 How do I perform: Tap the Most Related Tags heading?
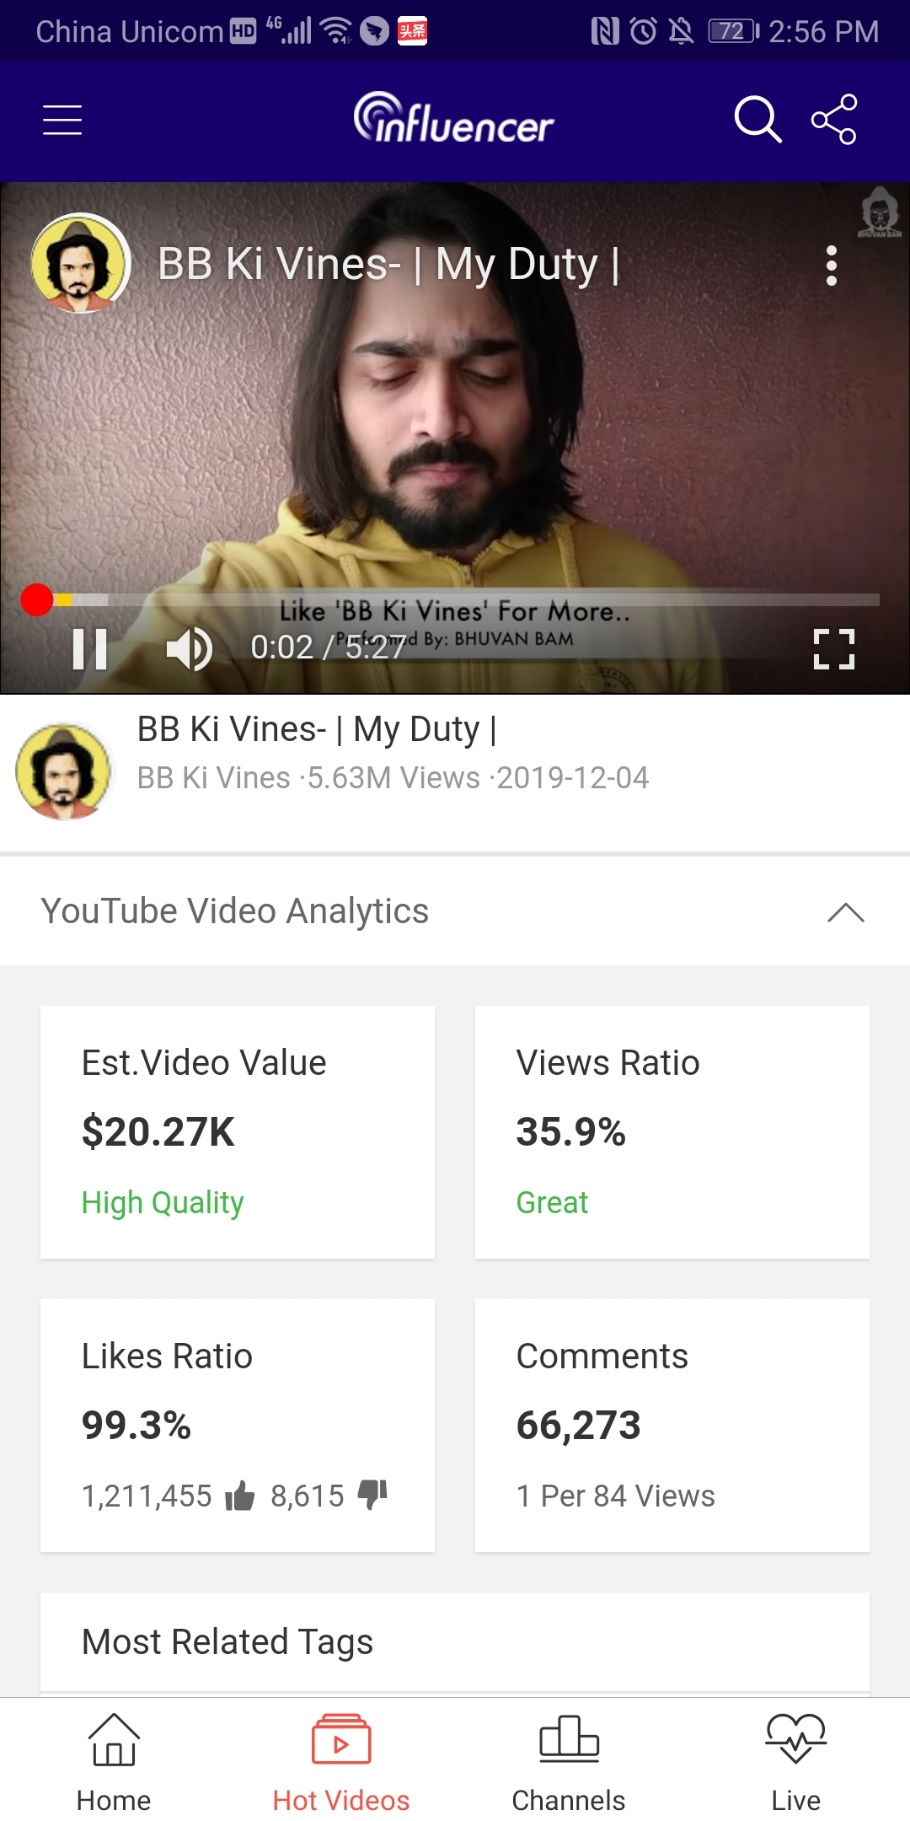(x=227, y=1642)
